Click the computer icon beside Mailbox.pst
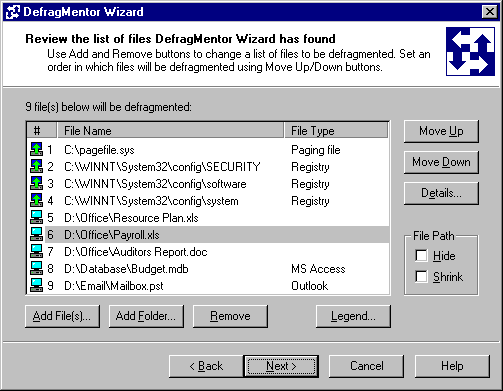The width and height of the screenshot is (503, 391). pyautogui.click(x=36, y=285)
